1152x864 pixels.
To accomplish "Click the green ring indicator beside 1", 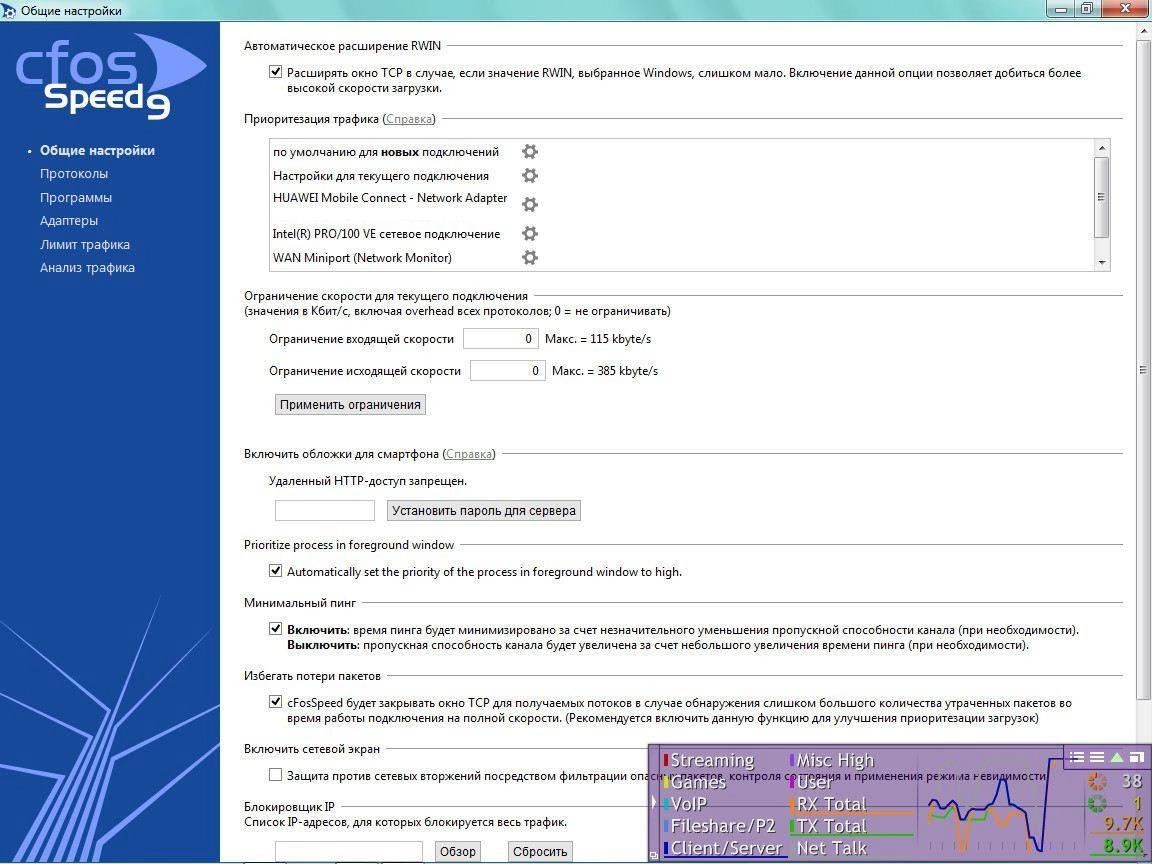I will pyautogui.click(x=1097, y=803).
